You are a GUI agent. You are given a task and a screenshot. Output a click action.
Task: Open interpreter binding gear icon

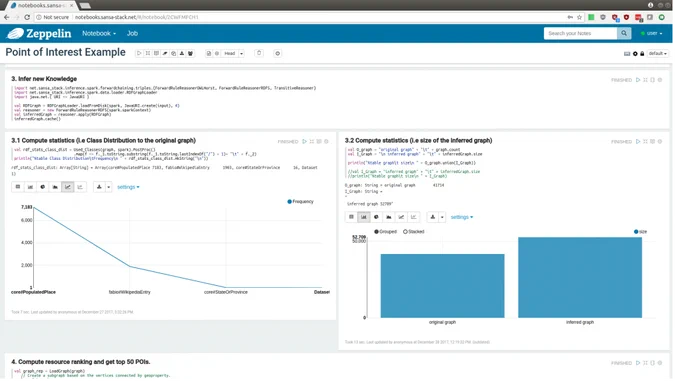pyautogui.click(x=635, y=54)
